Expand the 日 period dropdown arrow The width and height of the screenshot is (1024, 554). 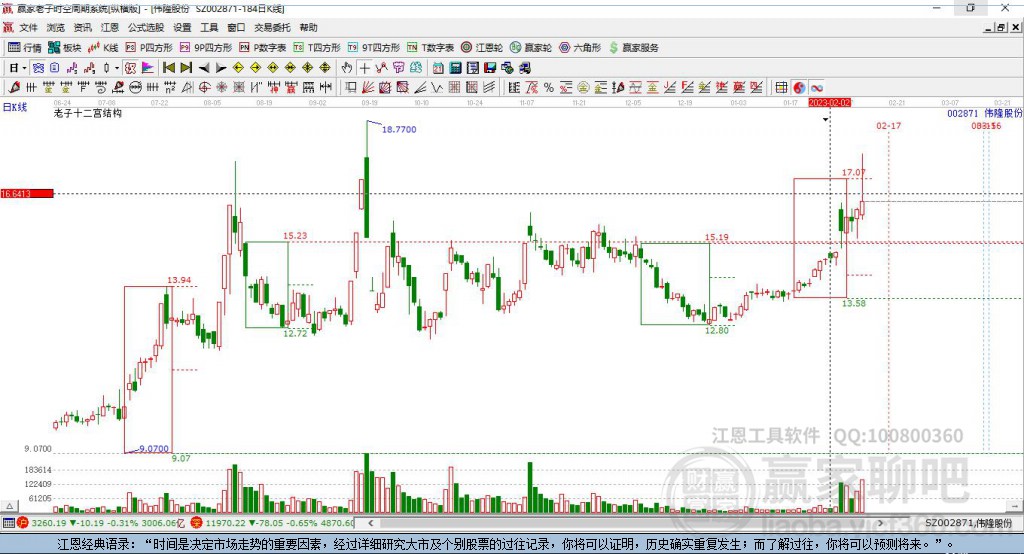(24, 68)
